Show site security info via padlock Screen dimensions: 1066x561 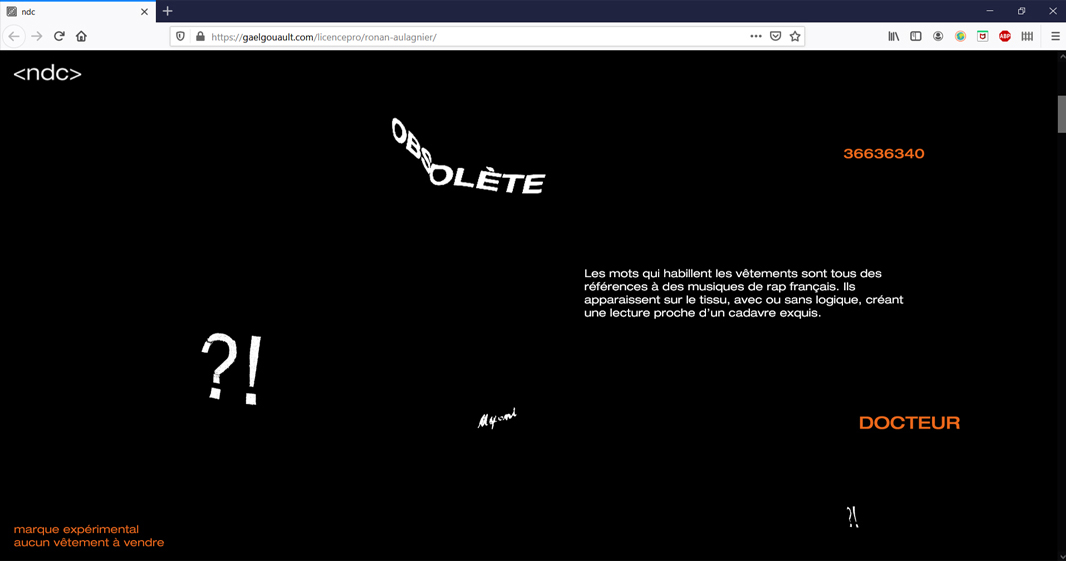point(200,37)
